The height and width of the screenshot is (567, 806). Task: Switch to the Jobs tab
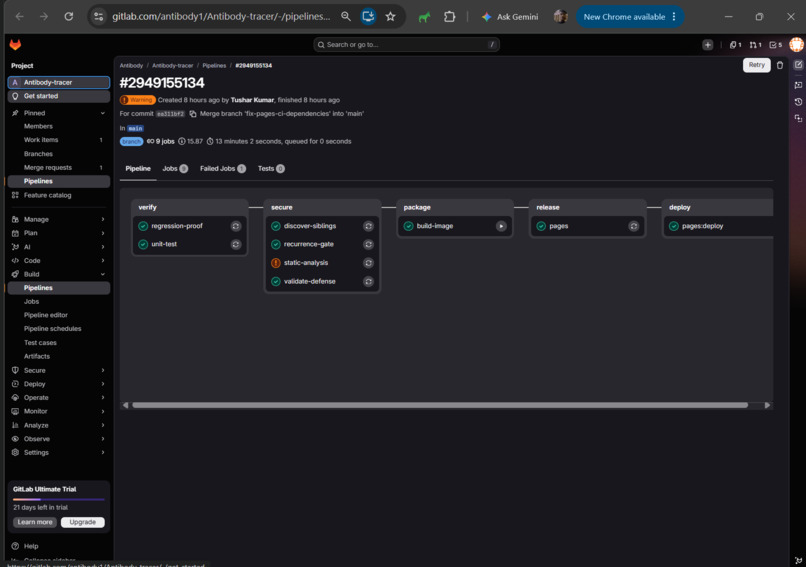175,169
